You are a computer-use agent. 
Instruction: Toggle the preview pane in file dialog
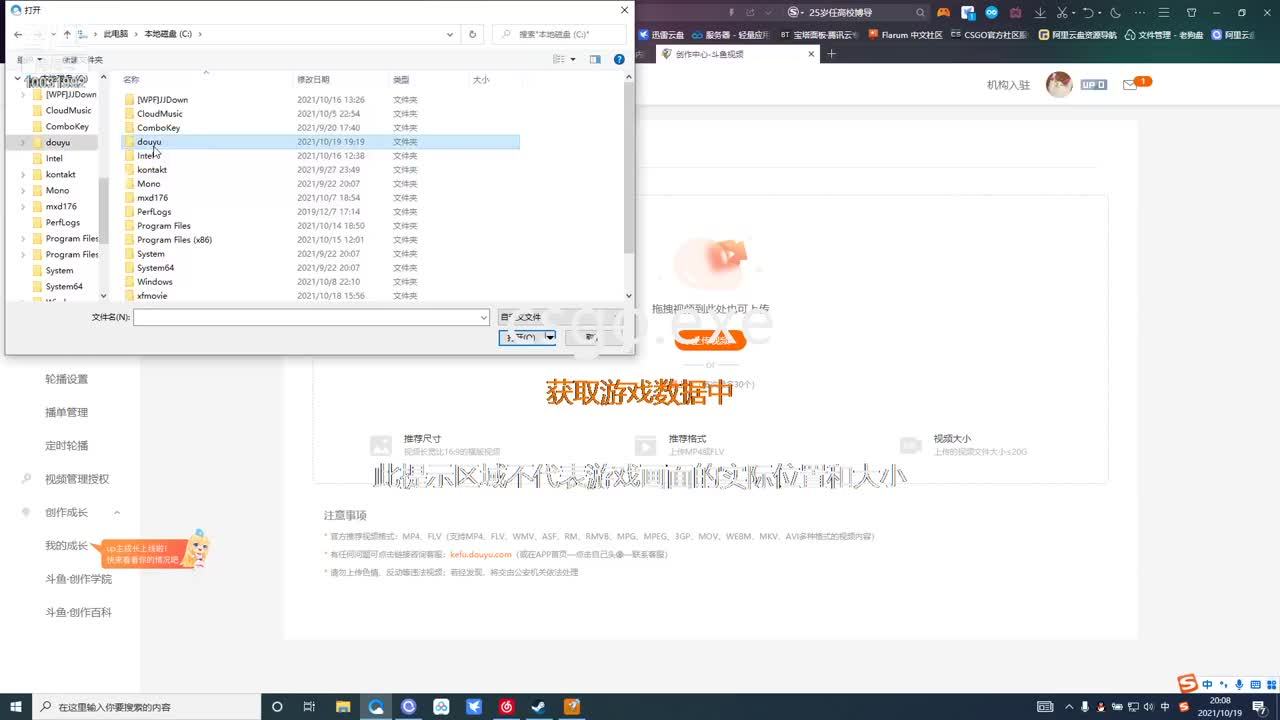595,60
